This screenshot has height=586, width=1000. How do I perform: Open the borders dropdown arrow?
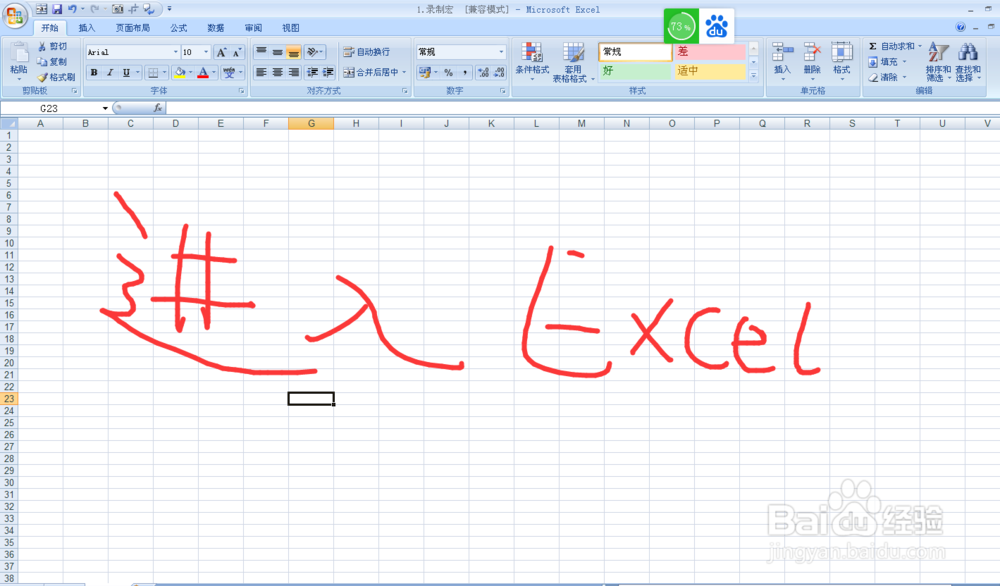(x=164, y=72)
